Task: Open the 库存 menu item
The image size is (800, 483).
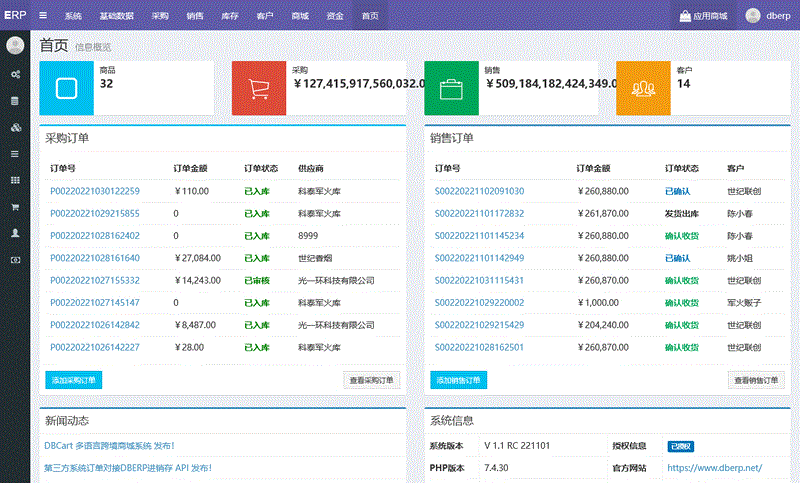Action: coord(229,17)
